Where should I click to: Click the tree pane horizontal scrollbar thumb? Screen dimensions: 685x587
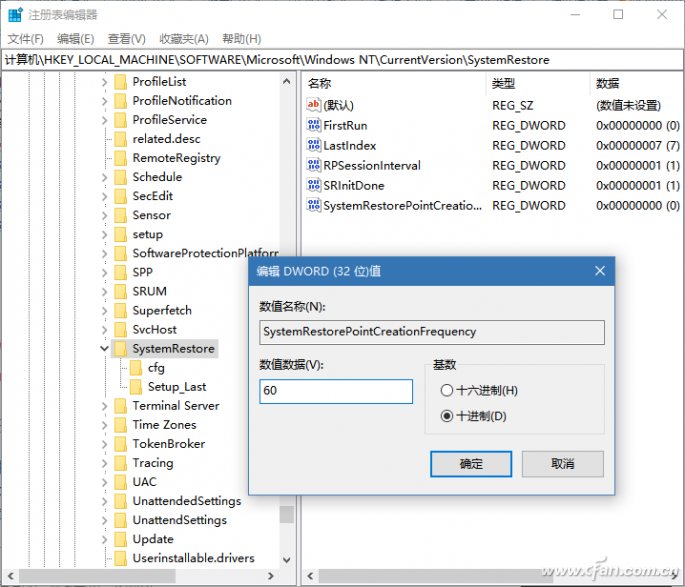pos(97,576)
